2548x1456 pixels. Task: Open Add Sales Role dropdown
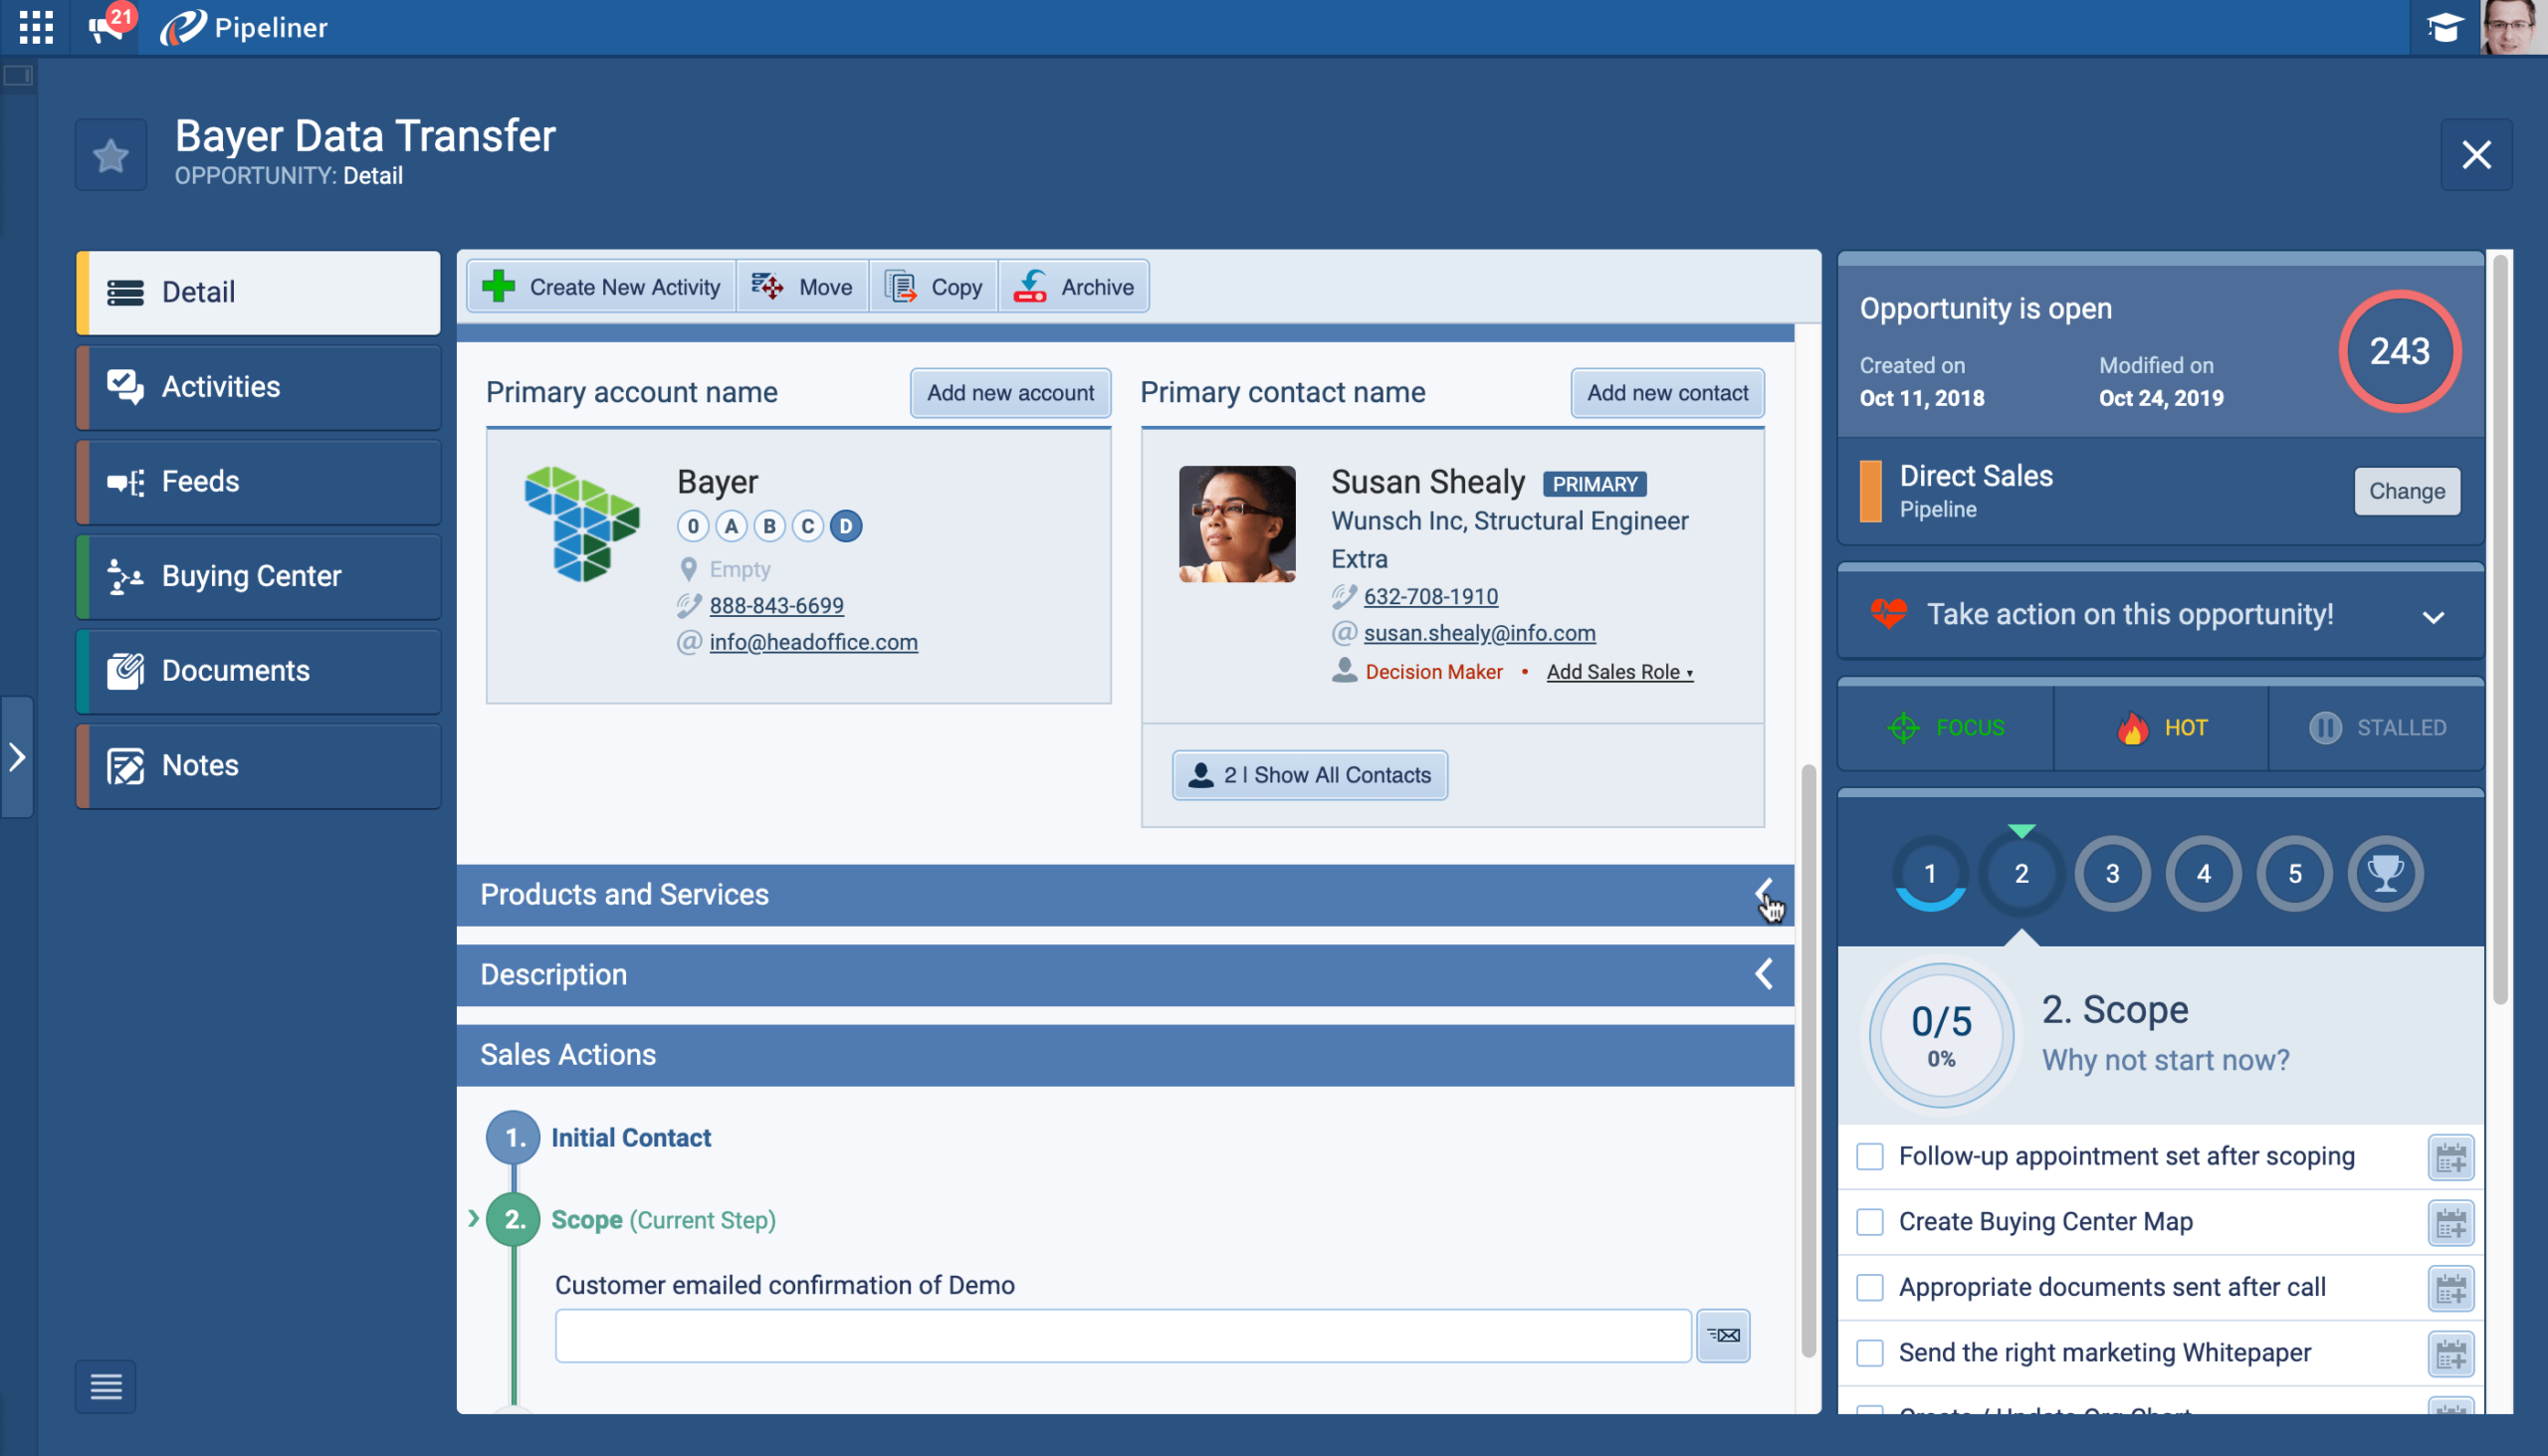click(1618, 672)
